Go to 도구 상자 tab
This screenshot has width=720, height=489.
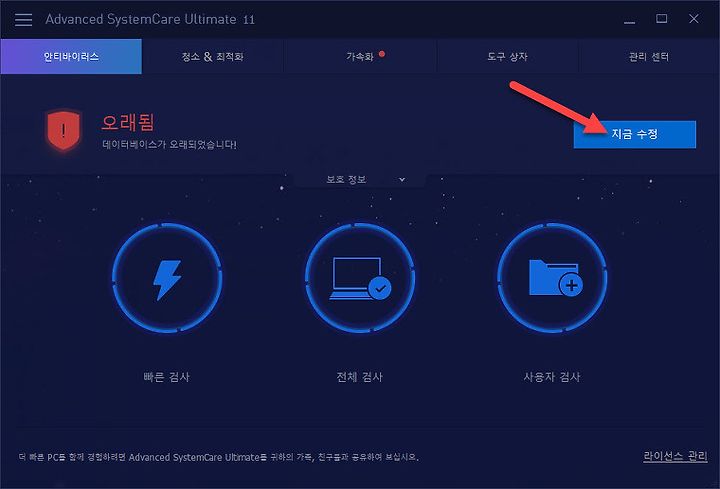[x=507, y=56]
